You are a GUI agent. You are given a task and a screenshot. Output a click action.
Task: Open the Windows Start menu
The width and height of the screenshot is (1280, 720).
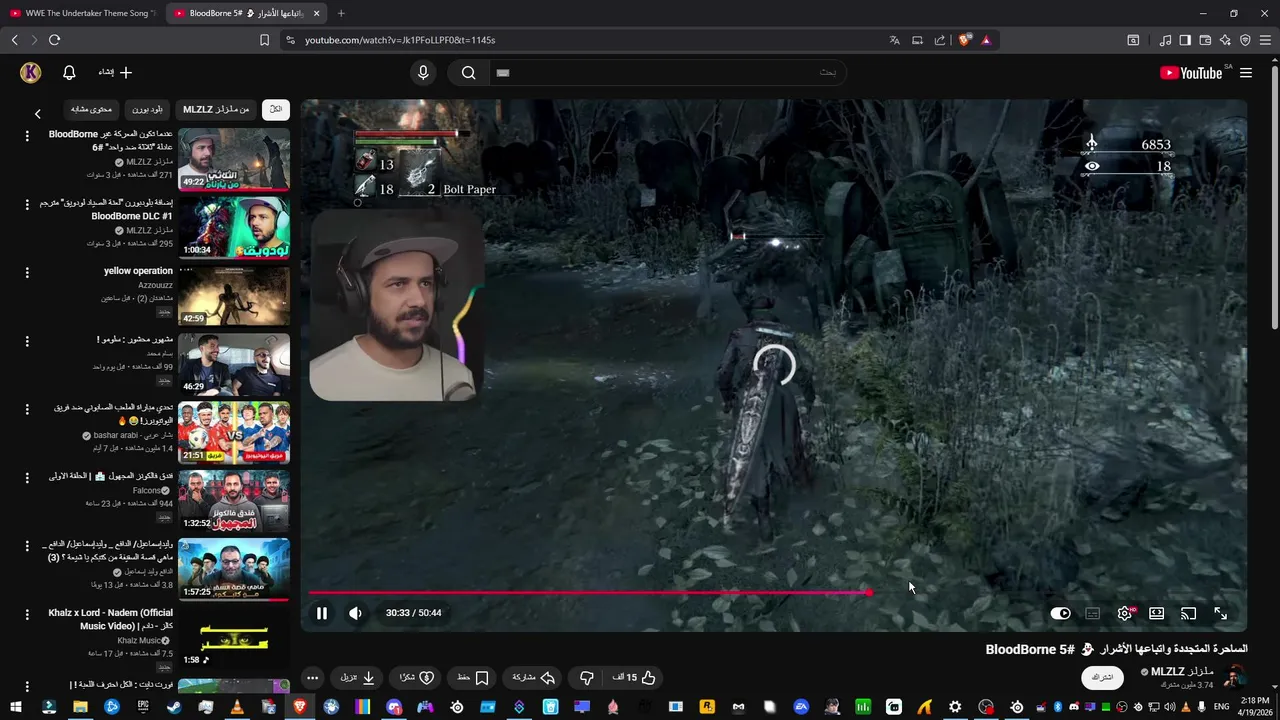click(16, 707)
